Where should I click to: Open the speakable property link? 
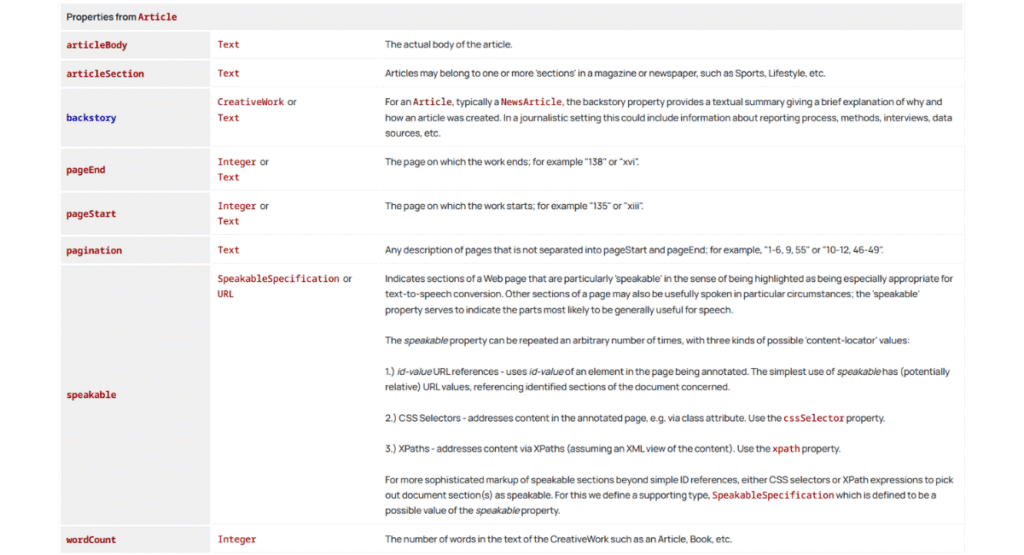click(91, 395)
